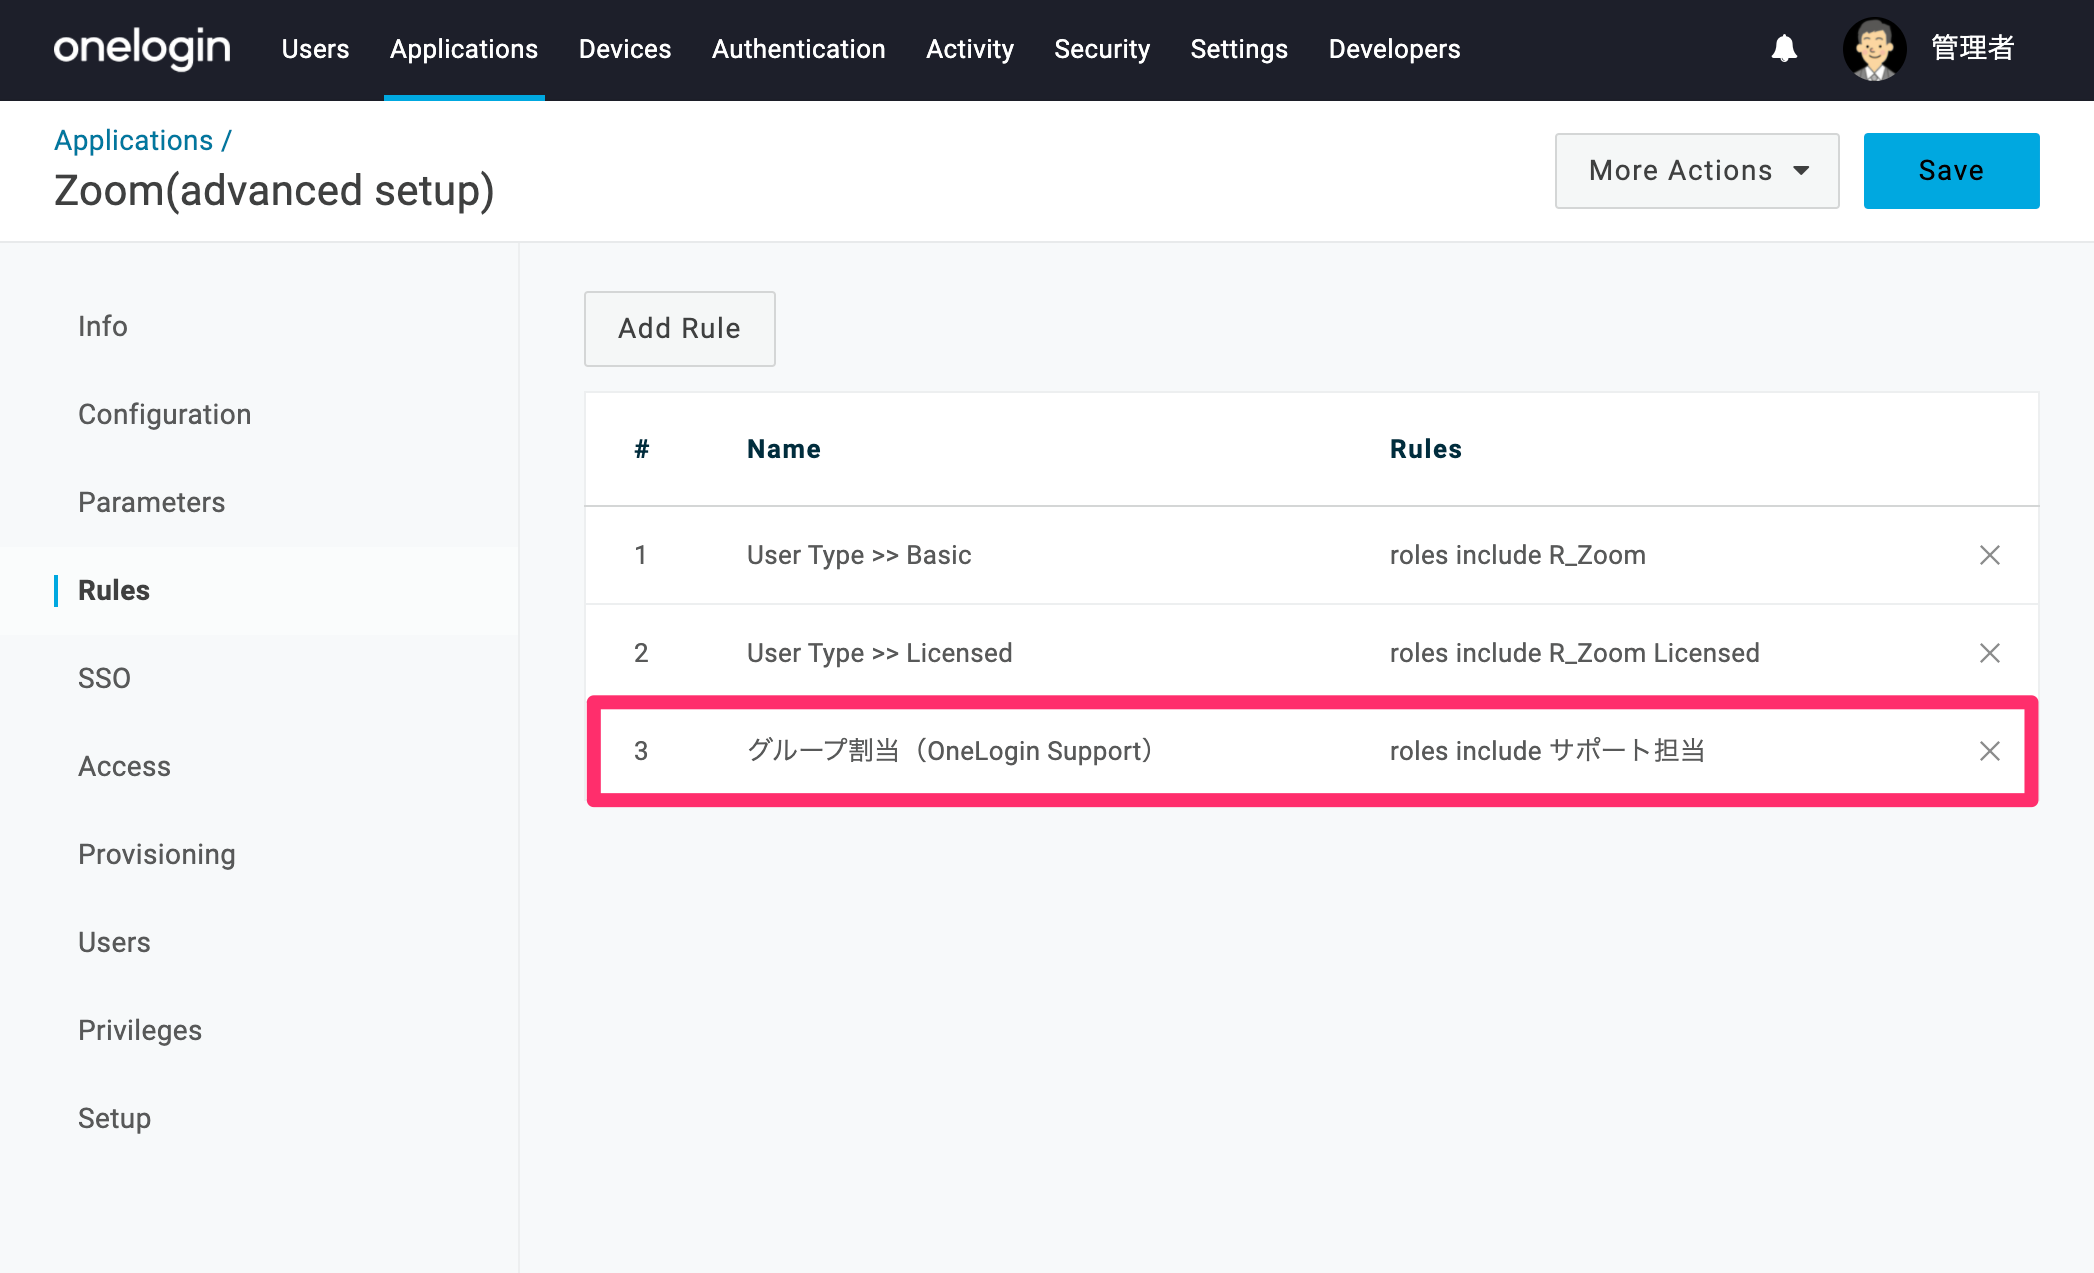The image size is (2094, 1273).
Task: Click the Rules column header
Action: (1426, 449)
